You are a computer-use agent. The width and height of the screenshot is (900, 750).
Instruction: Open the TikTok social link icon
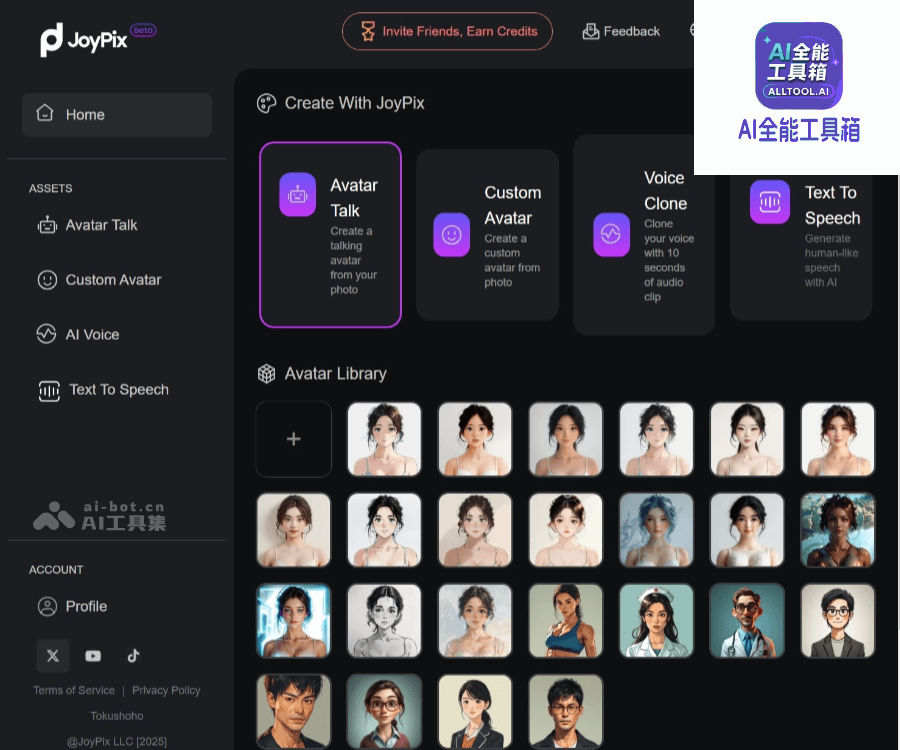tap(133, 656)
